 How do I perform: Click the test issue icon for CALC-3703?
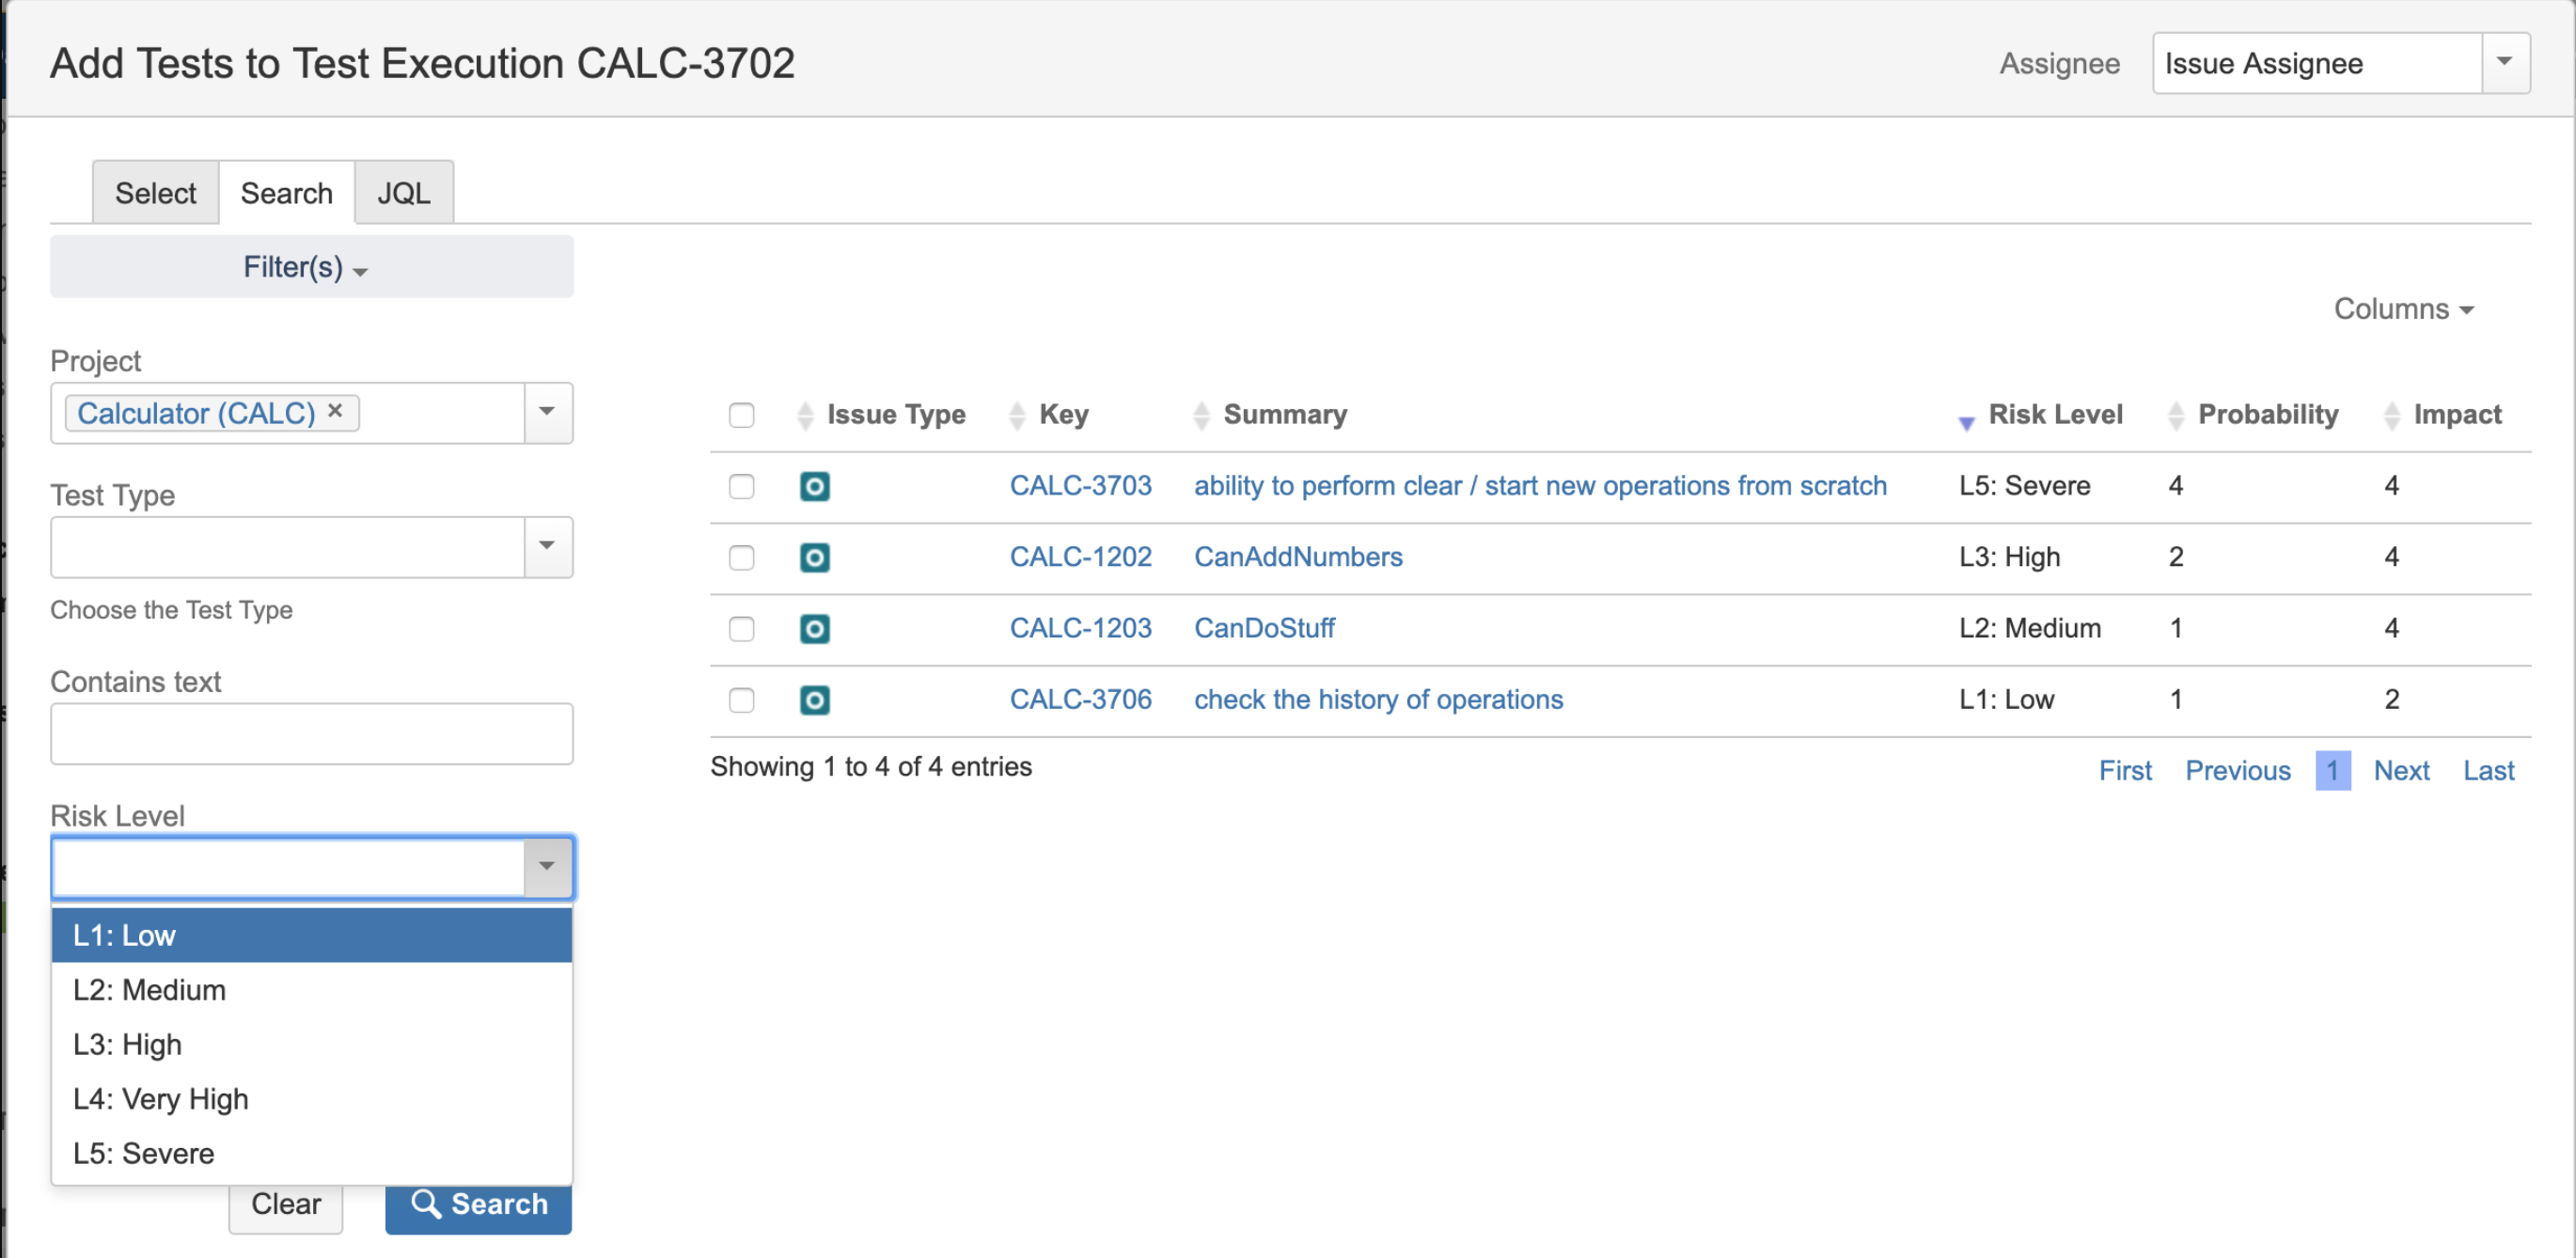click(814, 486)
